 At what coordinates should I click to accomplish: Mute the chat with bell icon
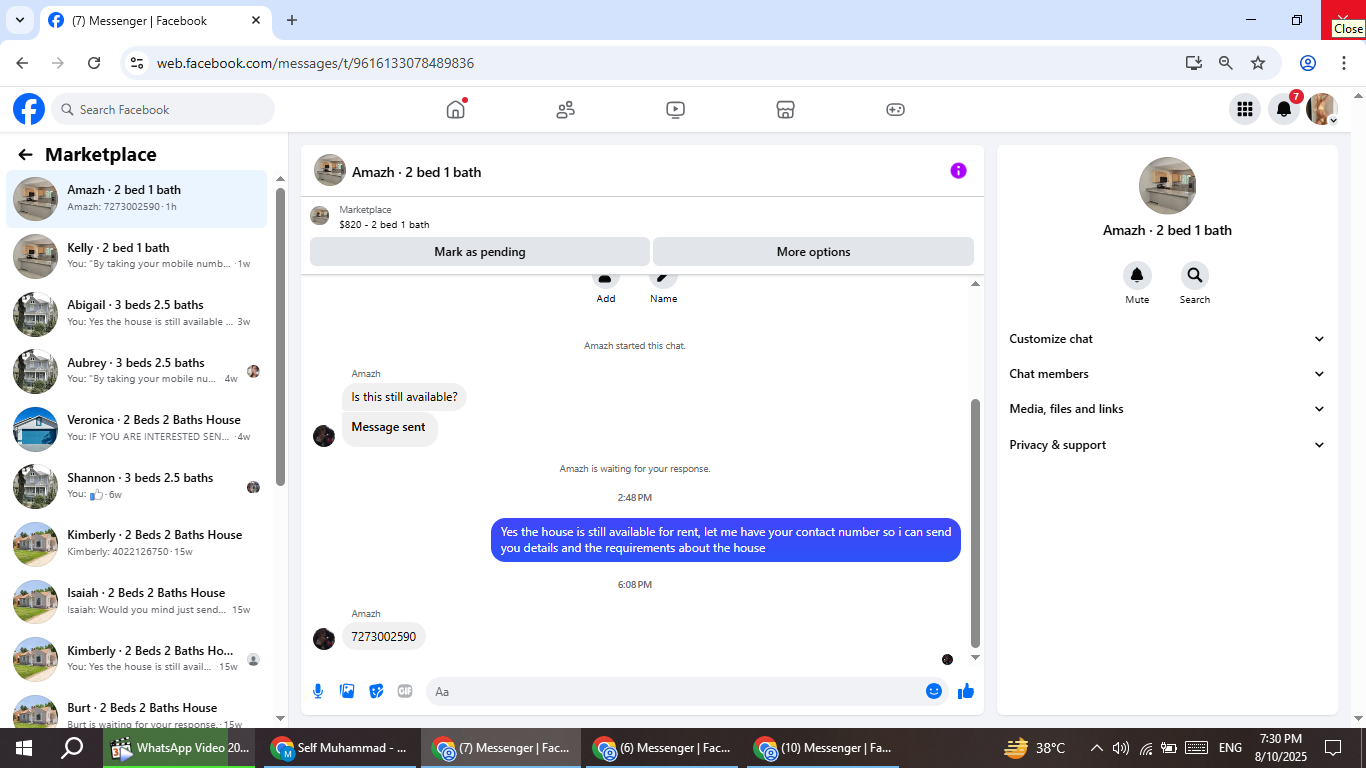point(1137,275)
